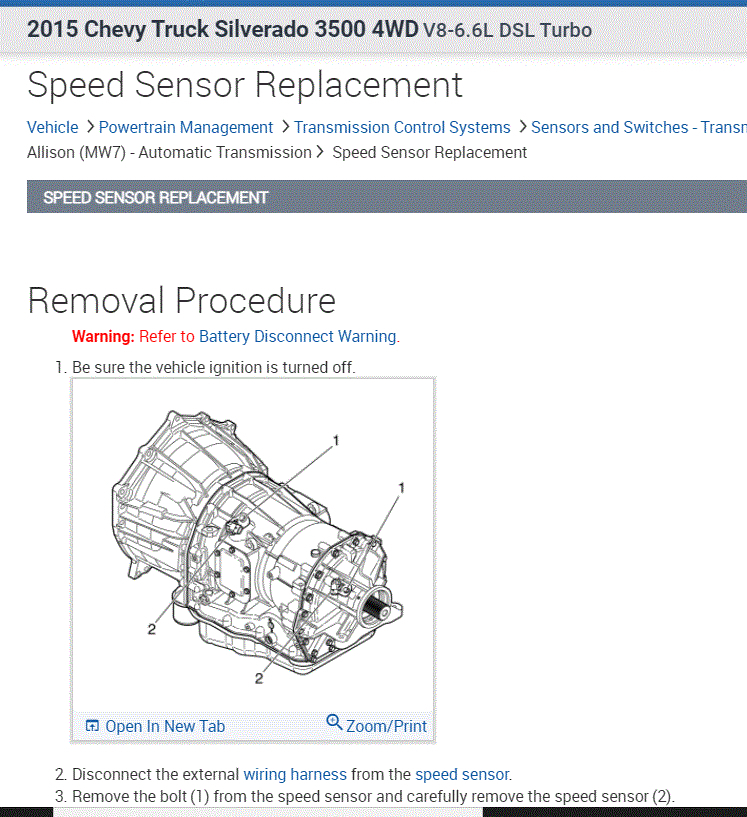Image resolution: width=747 pixels, height=817 pixels.
Task: Follow the wiring harness link
Action: (295, 774)
